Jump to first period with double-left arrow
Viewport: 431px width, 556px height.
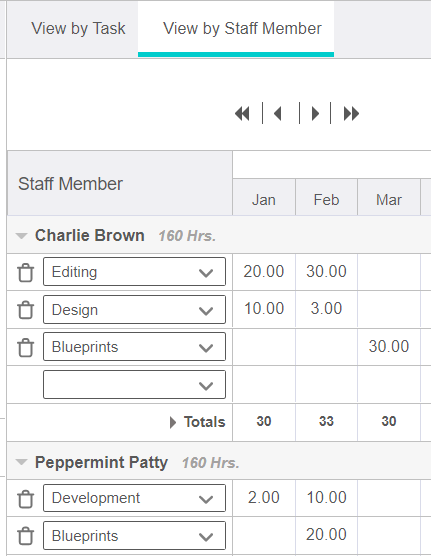pyautogui.click(x=243, y=114)
